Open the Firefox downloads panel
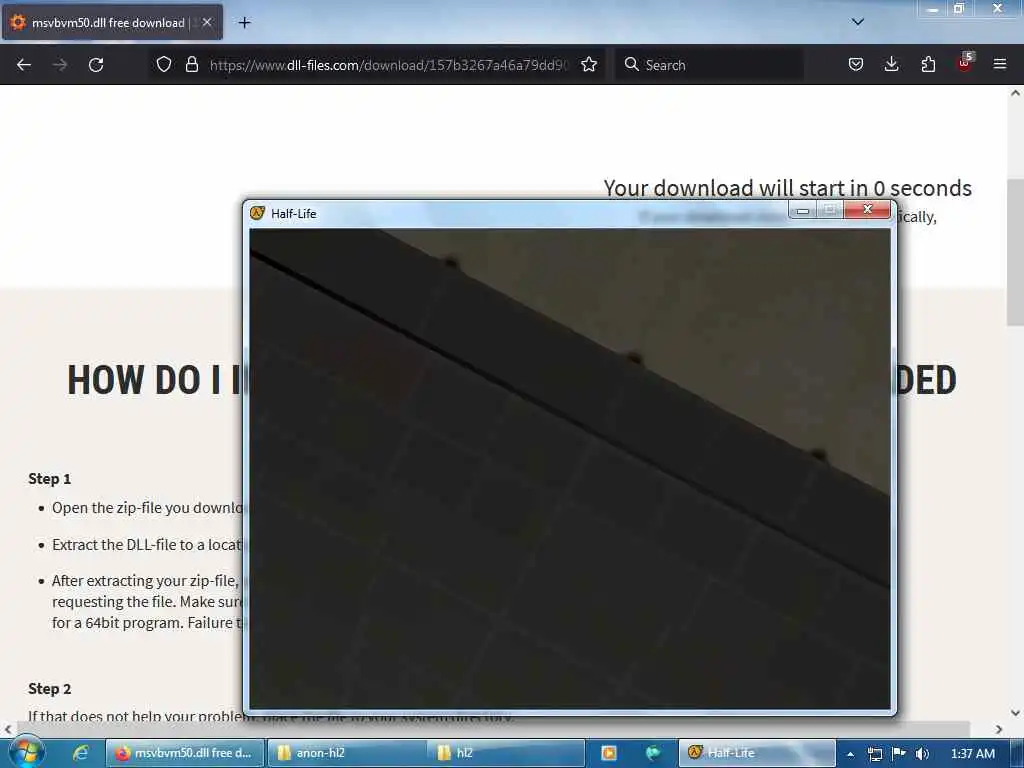 [891, 64]
